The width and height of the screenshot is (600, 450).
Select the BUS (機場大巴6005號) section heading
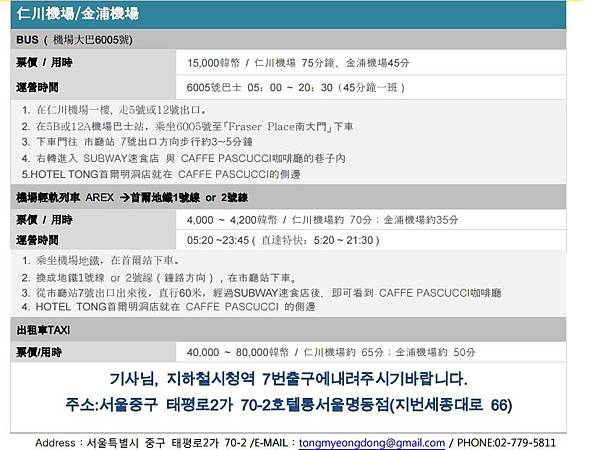[75, 40]
